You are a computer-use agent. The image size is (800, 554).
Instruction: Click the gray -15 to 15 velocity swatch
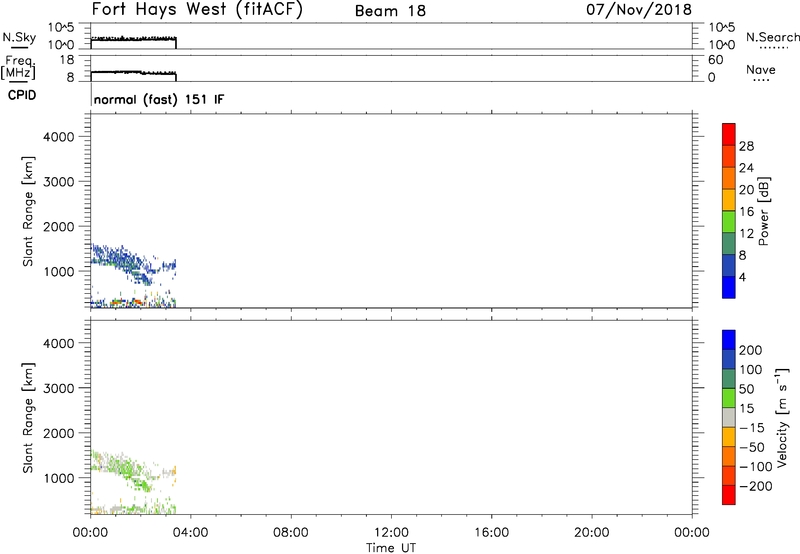pos(729,417)
